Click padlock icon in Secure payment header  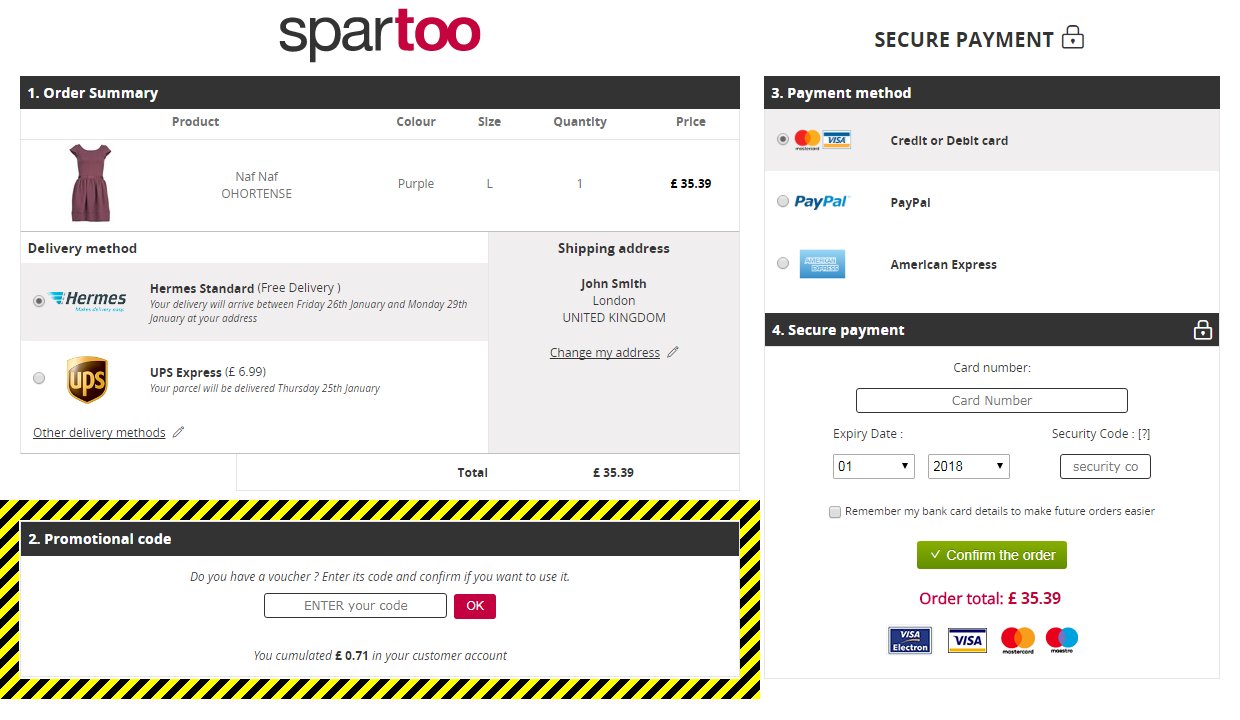pyautogui.click(x=1203, y=329)
